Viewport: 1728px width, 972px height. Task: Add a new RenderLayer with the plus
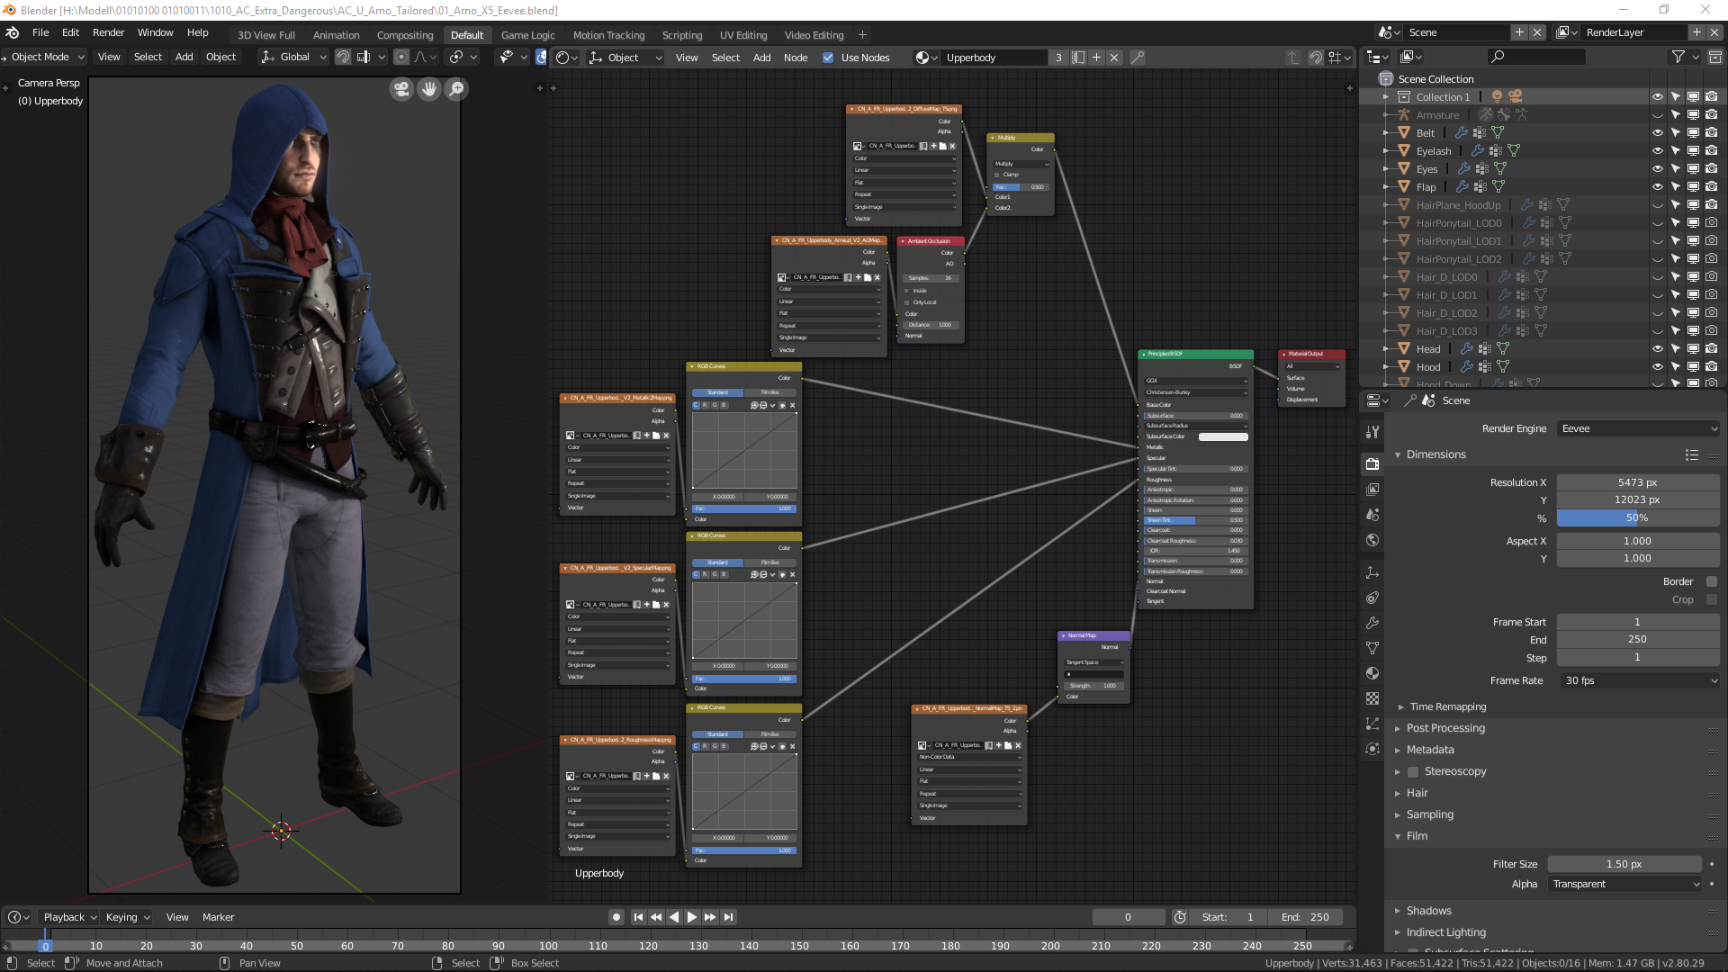(x=1696, y=32)
